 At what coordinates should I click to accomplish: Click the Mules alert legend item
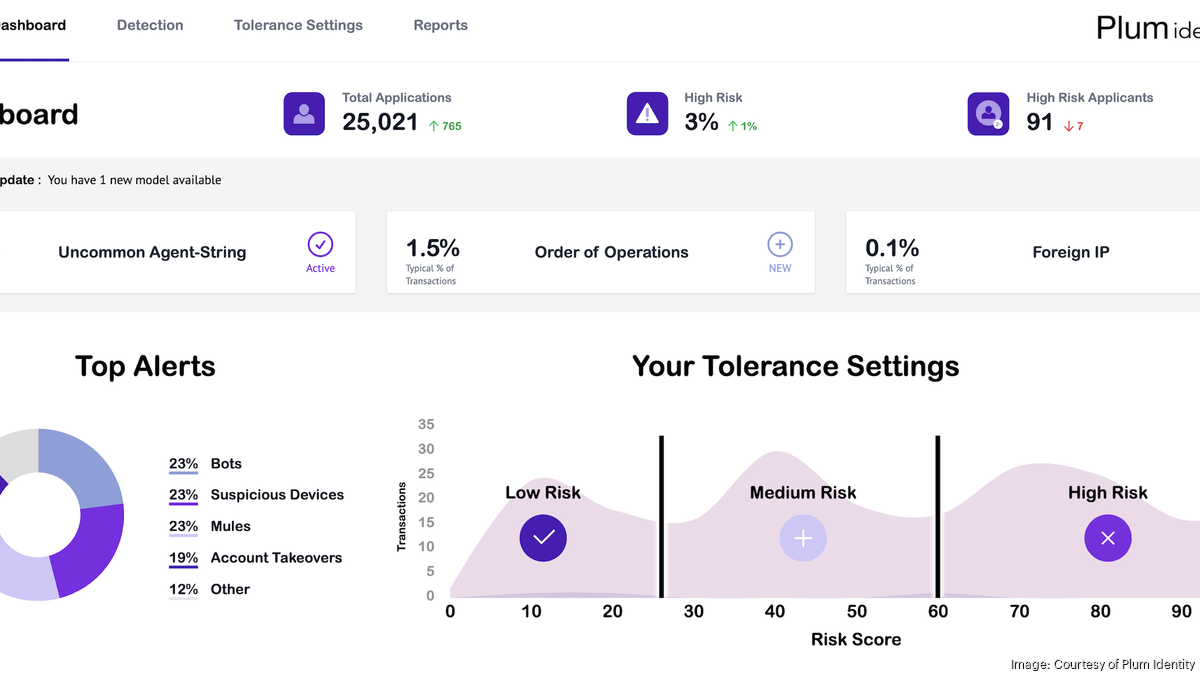230,527
